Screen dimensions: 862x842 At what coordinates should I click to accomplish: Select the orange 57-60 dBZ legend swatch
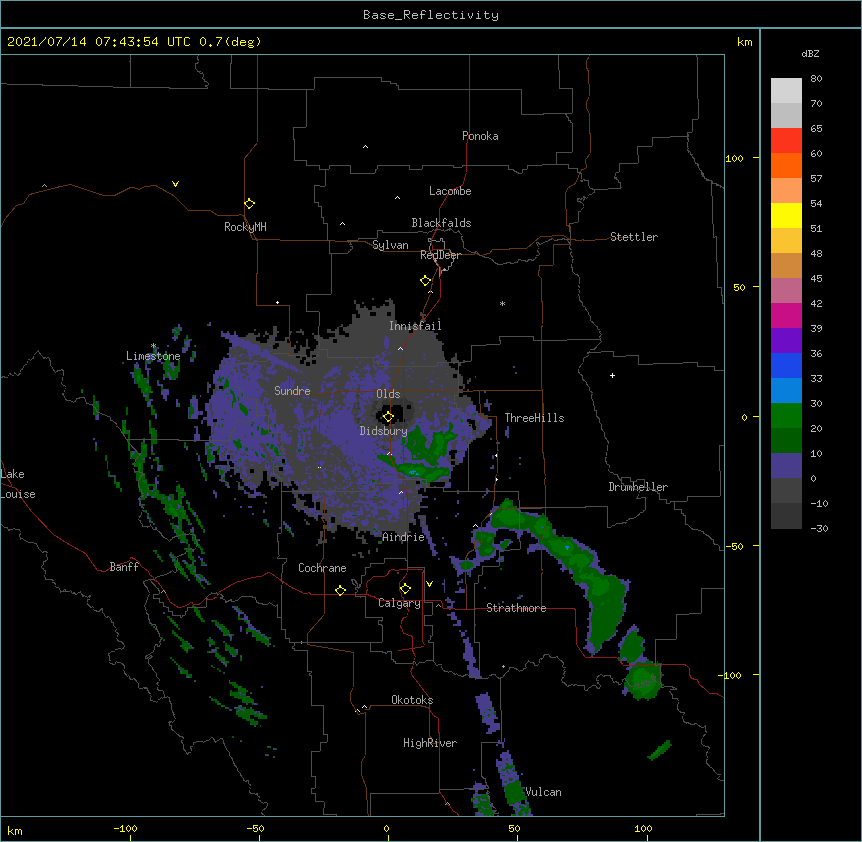coord(786,165)
